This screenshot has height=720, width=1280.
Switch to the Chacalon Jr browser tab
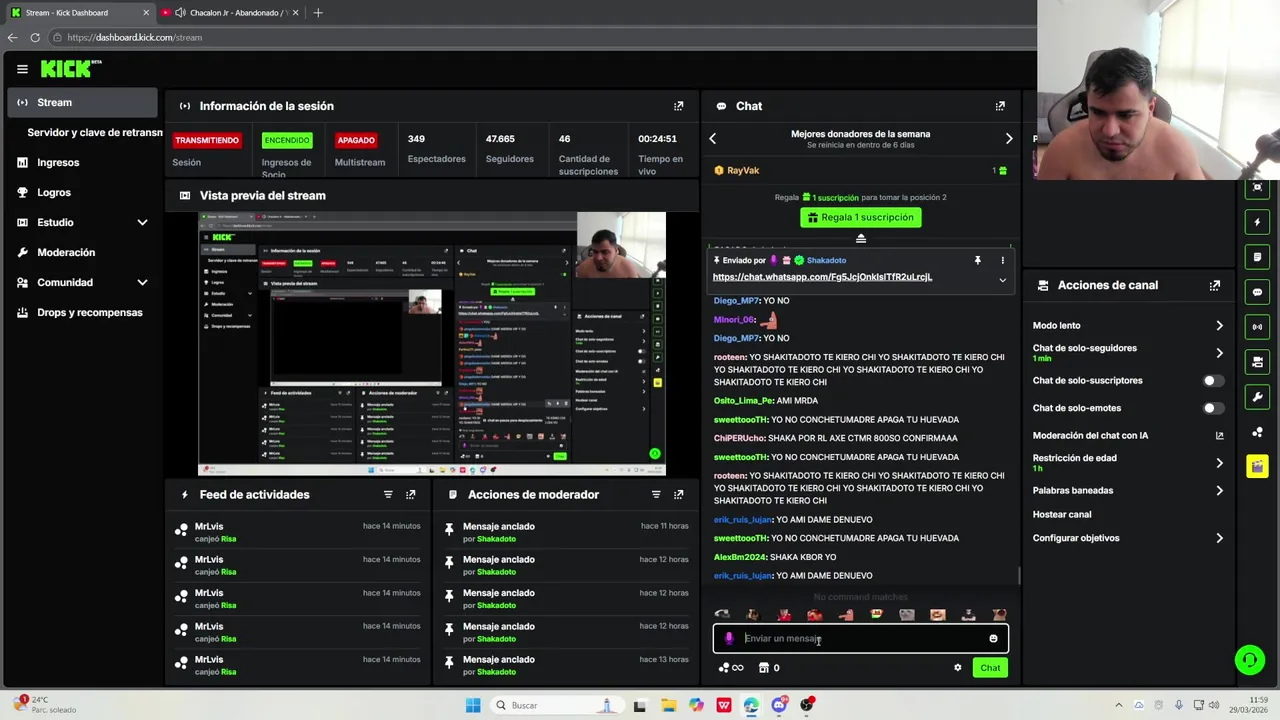(x=230, y=13)
